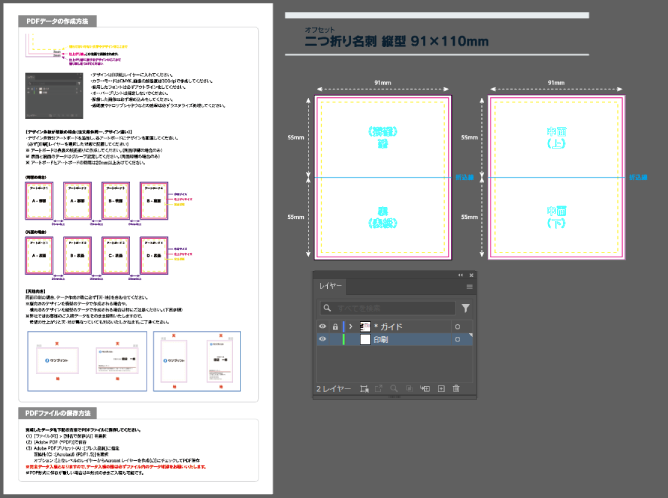Click the ガイド layer target circle
668x498 pixels.
point(457,326)
